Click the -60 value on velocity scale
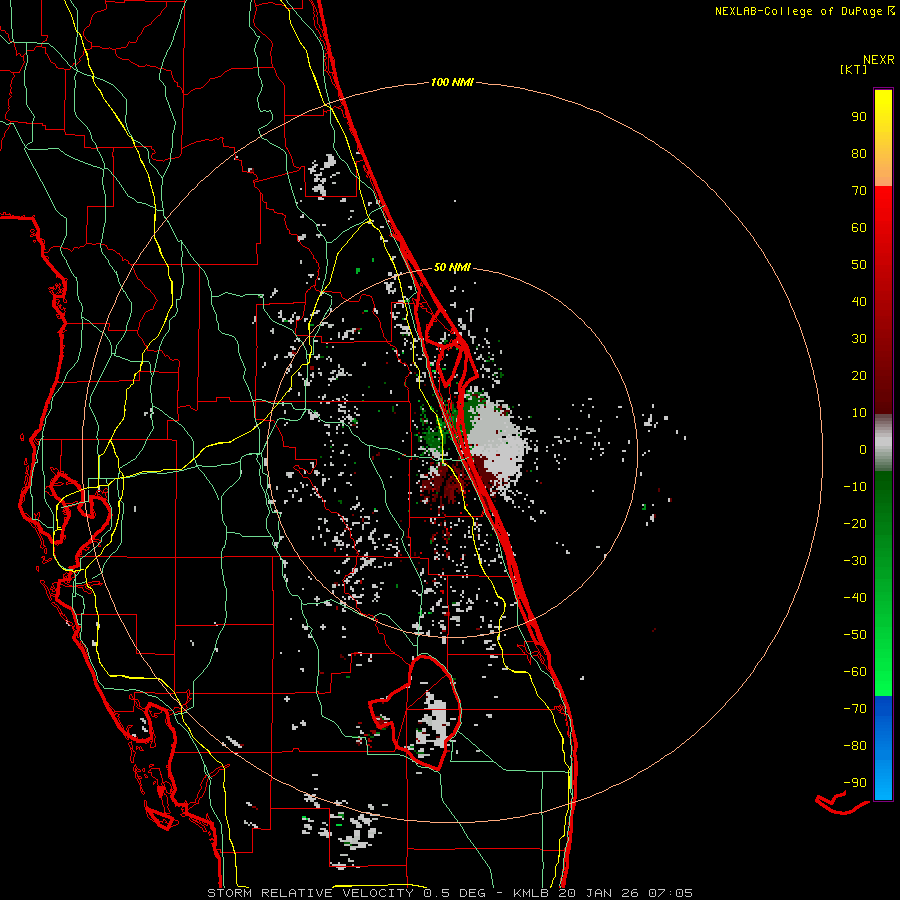900x900 pixels. [855, 672]
